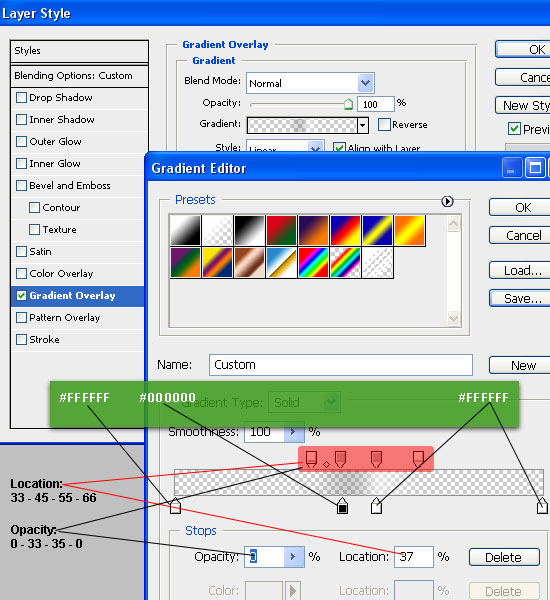
Task: Click the Delete stop button
Action: coord(504,557)
